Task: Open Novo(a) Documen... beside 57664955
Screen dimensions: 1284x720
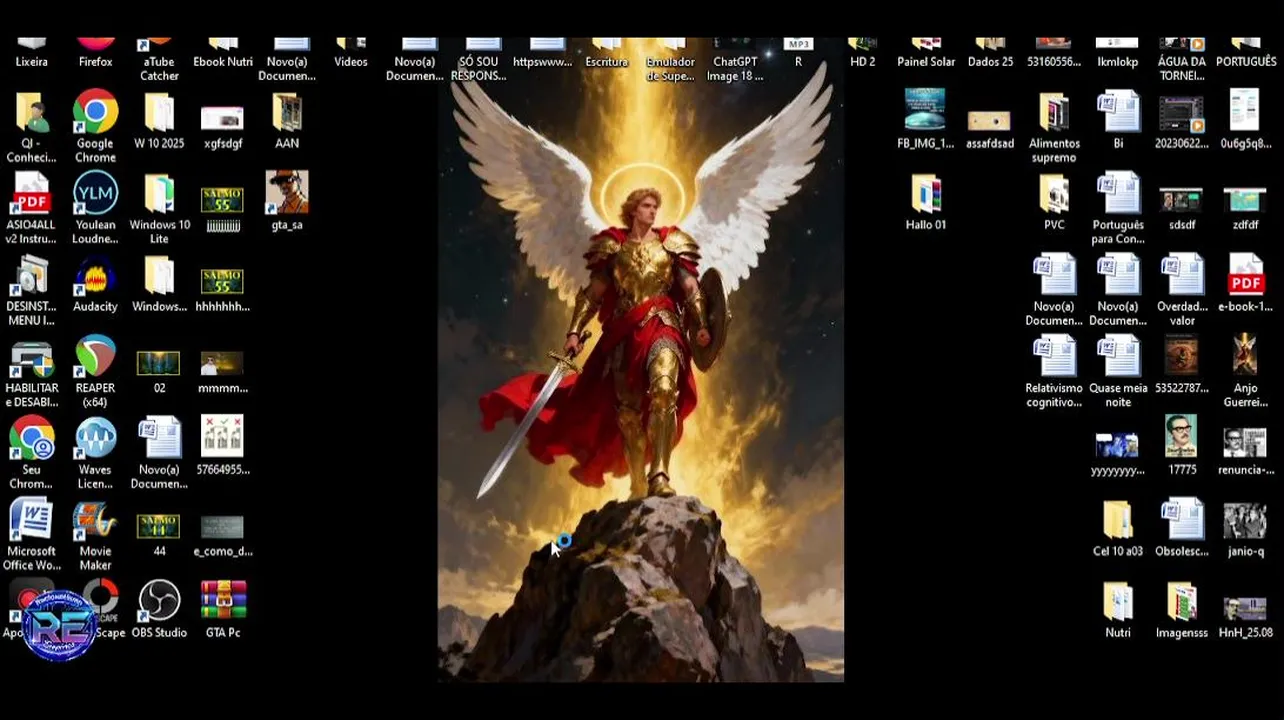Action: coord(159,438)
